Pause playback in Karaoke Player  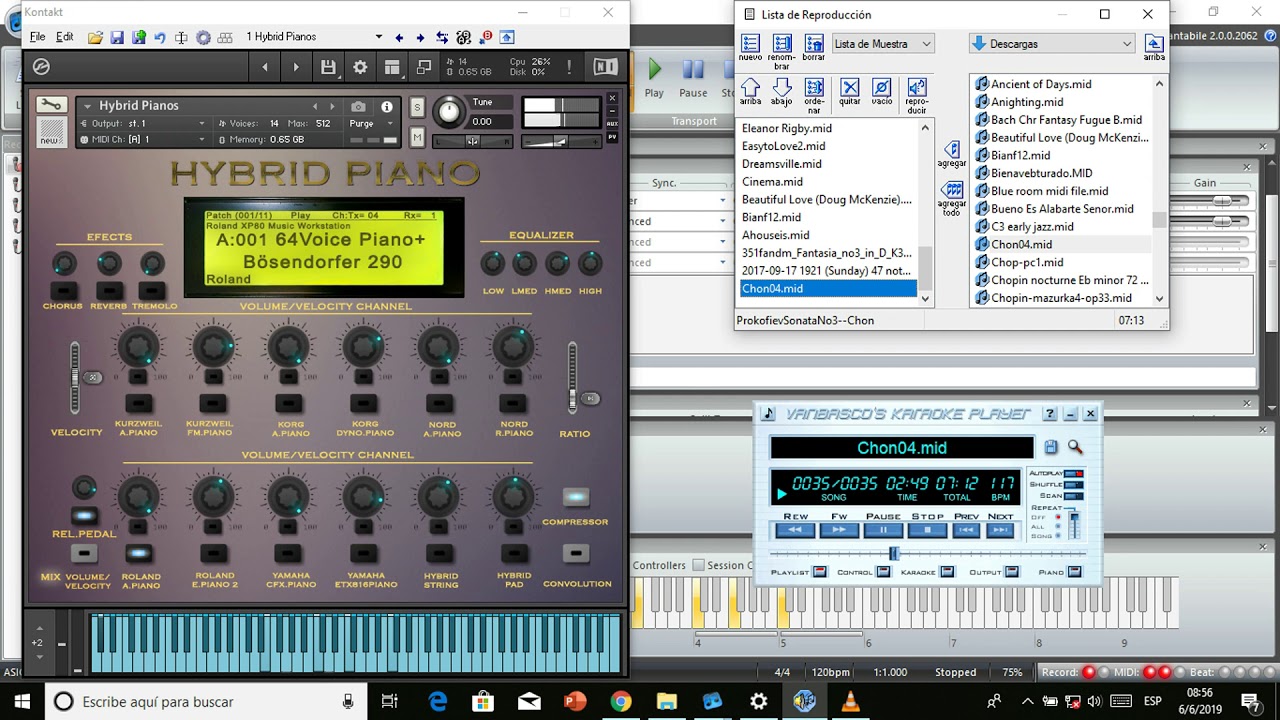[x=883, y=530]
